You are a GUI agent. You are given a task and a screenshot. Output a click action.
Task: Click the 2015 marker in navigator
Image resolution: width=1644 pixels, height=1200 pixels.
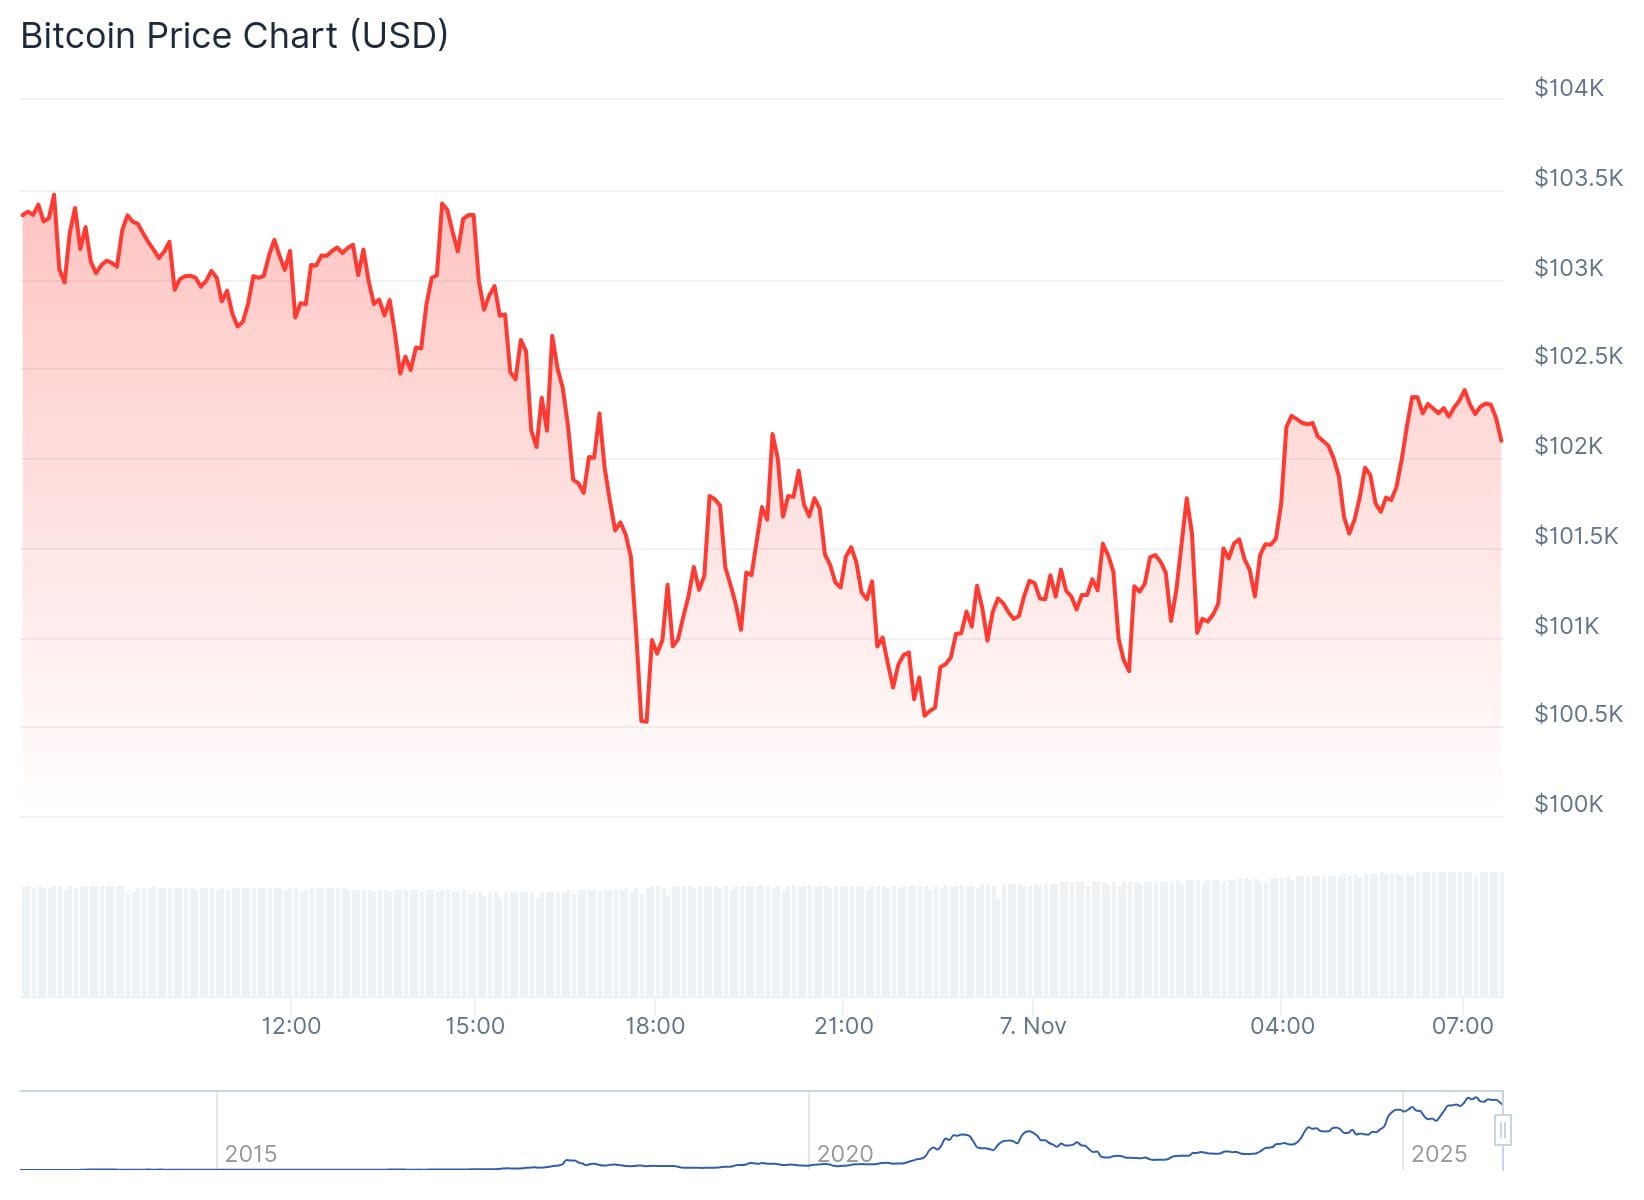[250, 1154]
